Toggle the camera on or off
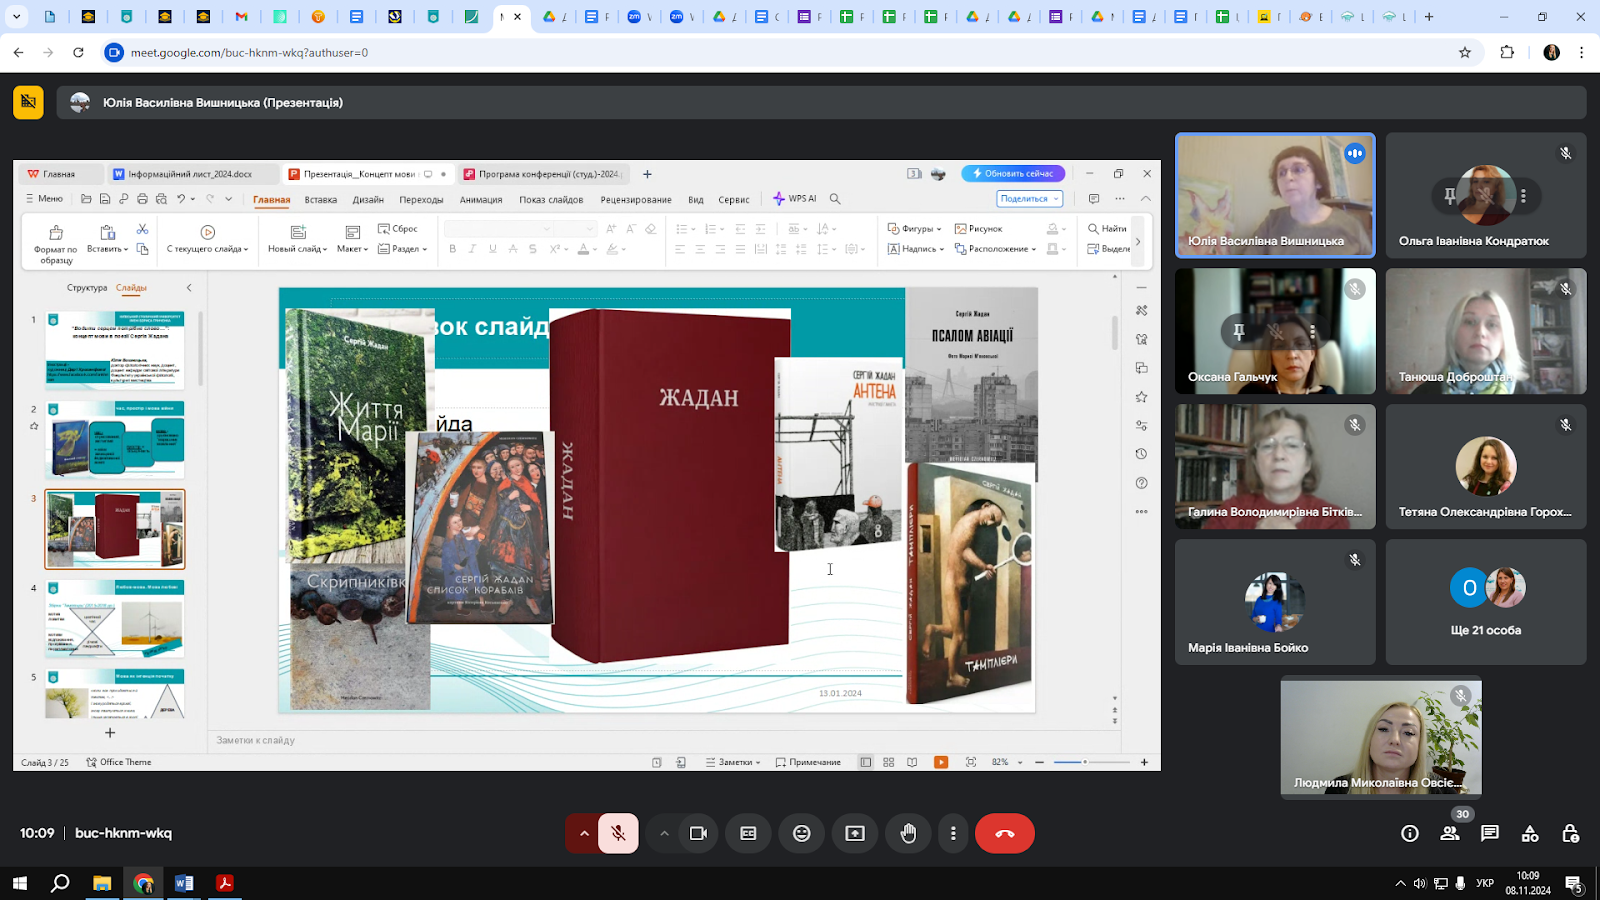 pos(698,833)
